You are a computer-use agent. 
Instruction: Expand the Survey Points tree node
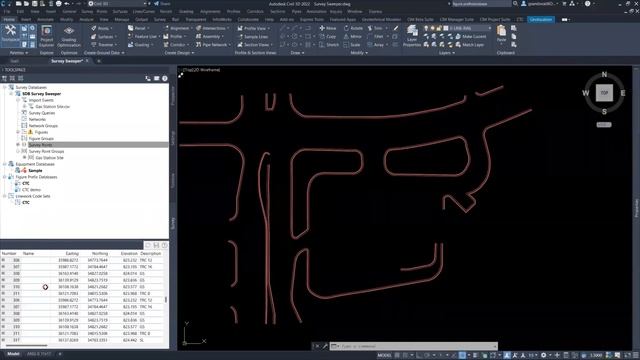tap(18, 145)
